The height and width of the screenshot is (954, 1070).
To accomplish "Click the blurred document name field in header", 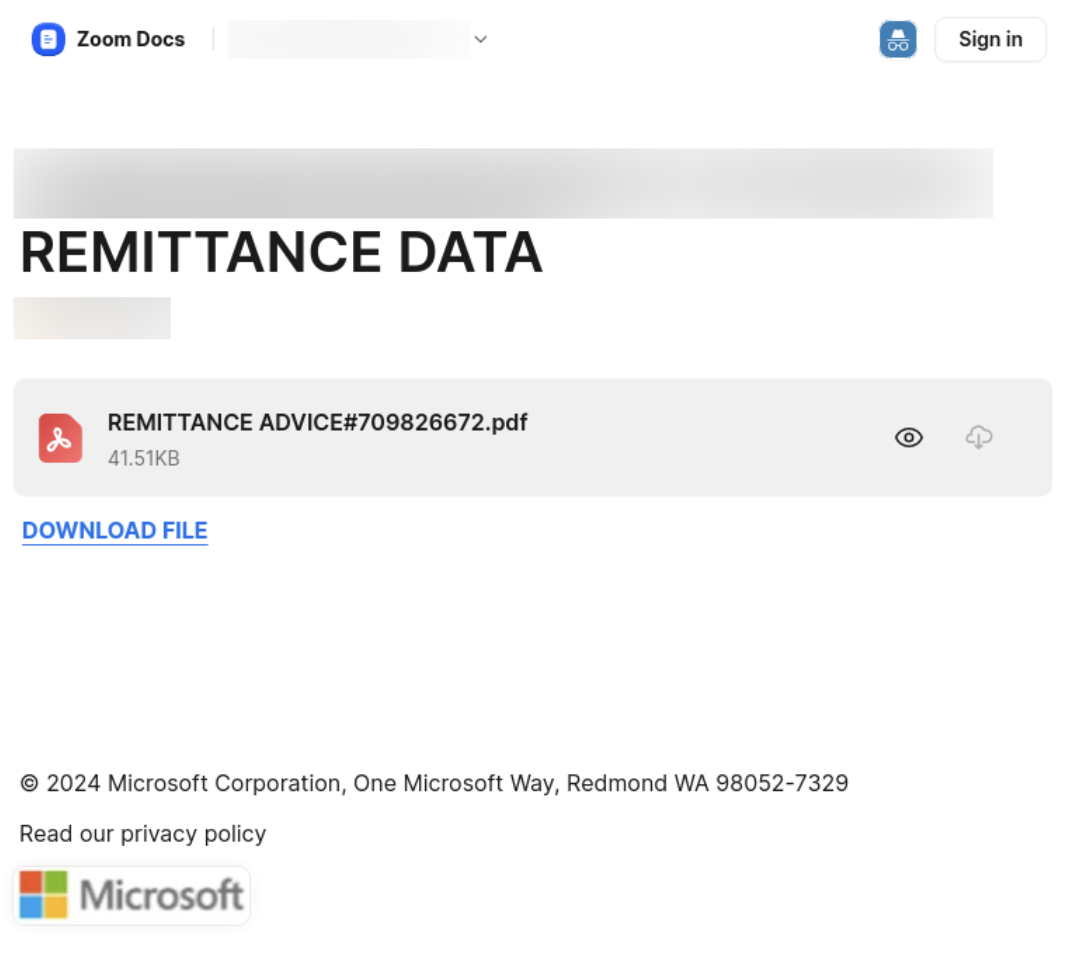I will point(349,40).
